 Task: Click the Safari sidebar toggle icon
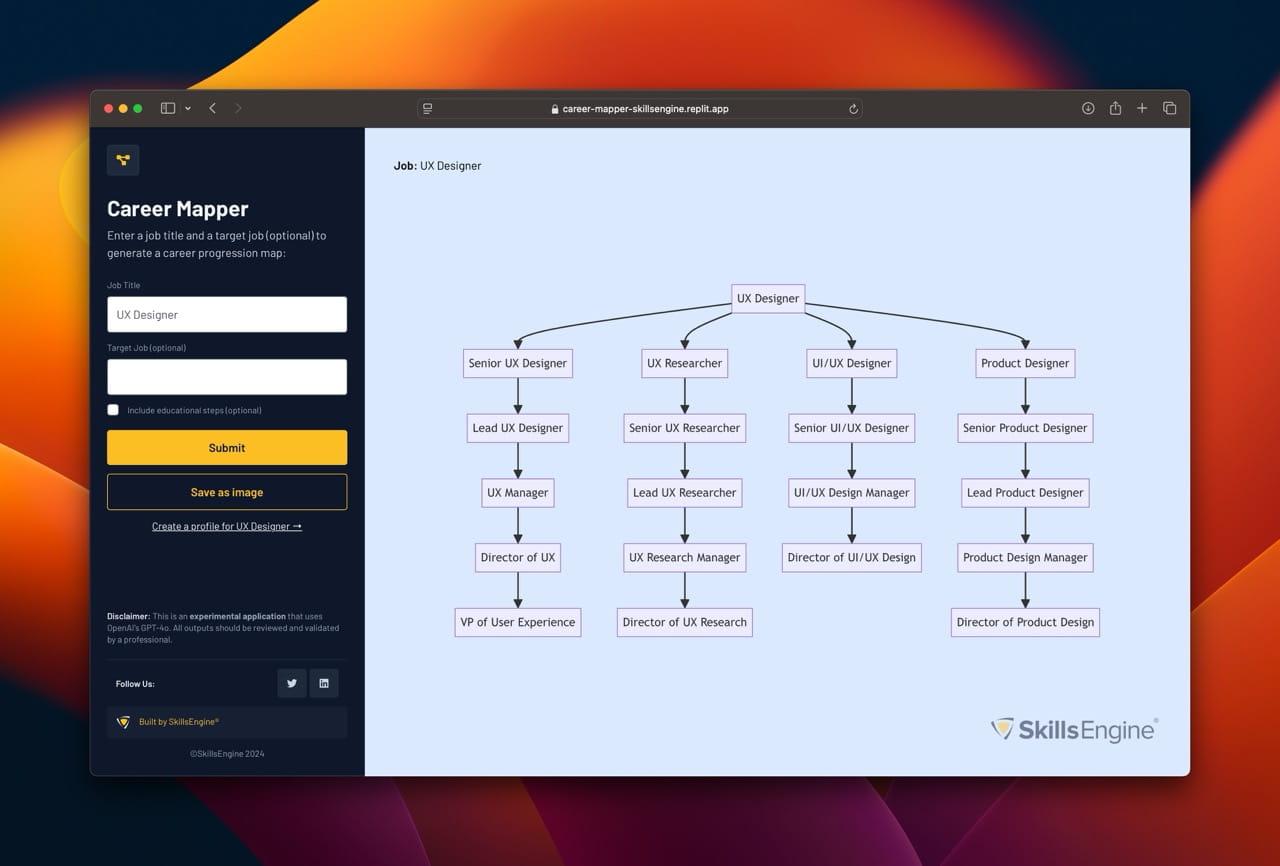[x=168, y=108]
